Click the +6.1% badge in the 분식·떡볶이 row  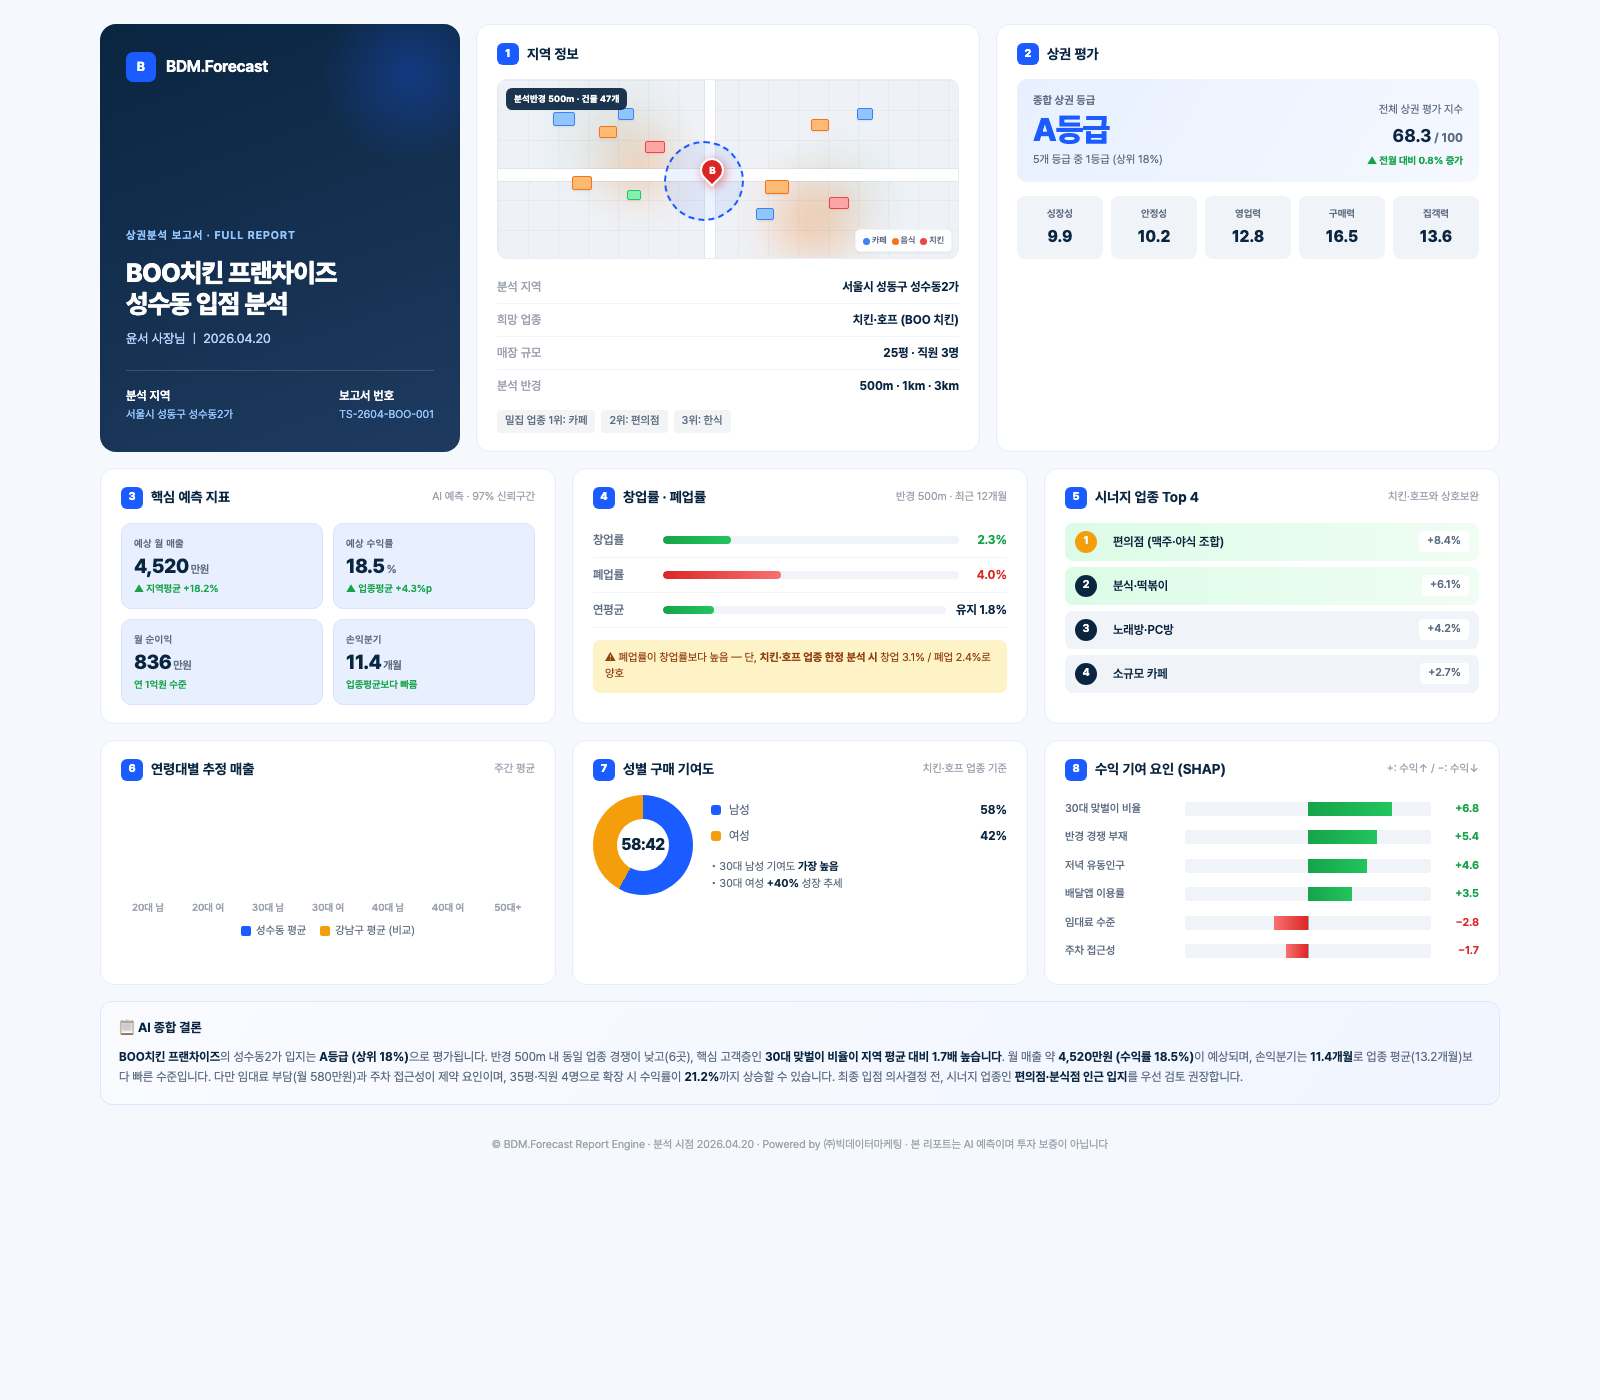coord(1445,585)
